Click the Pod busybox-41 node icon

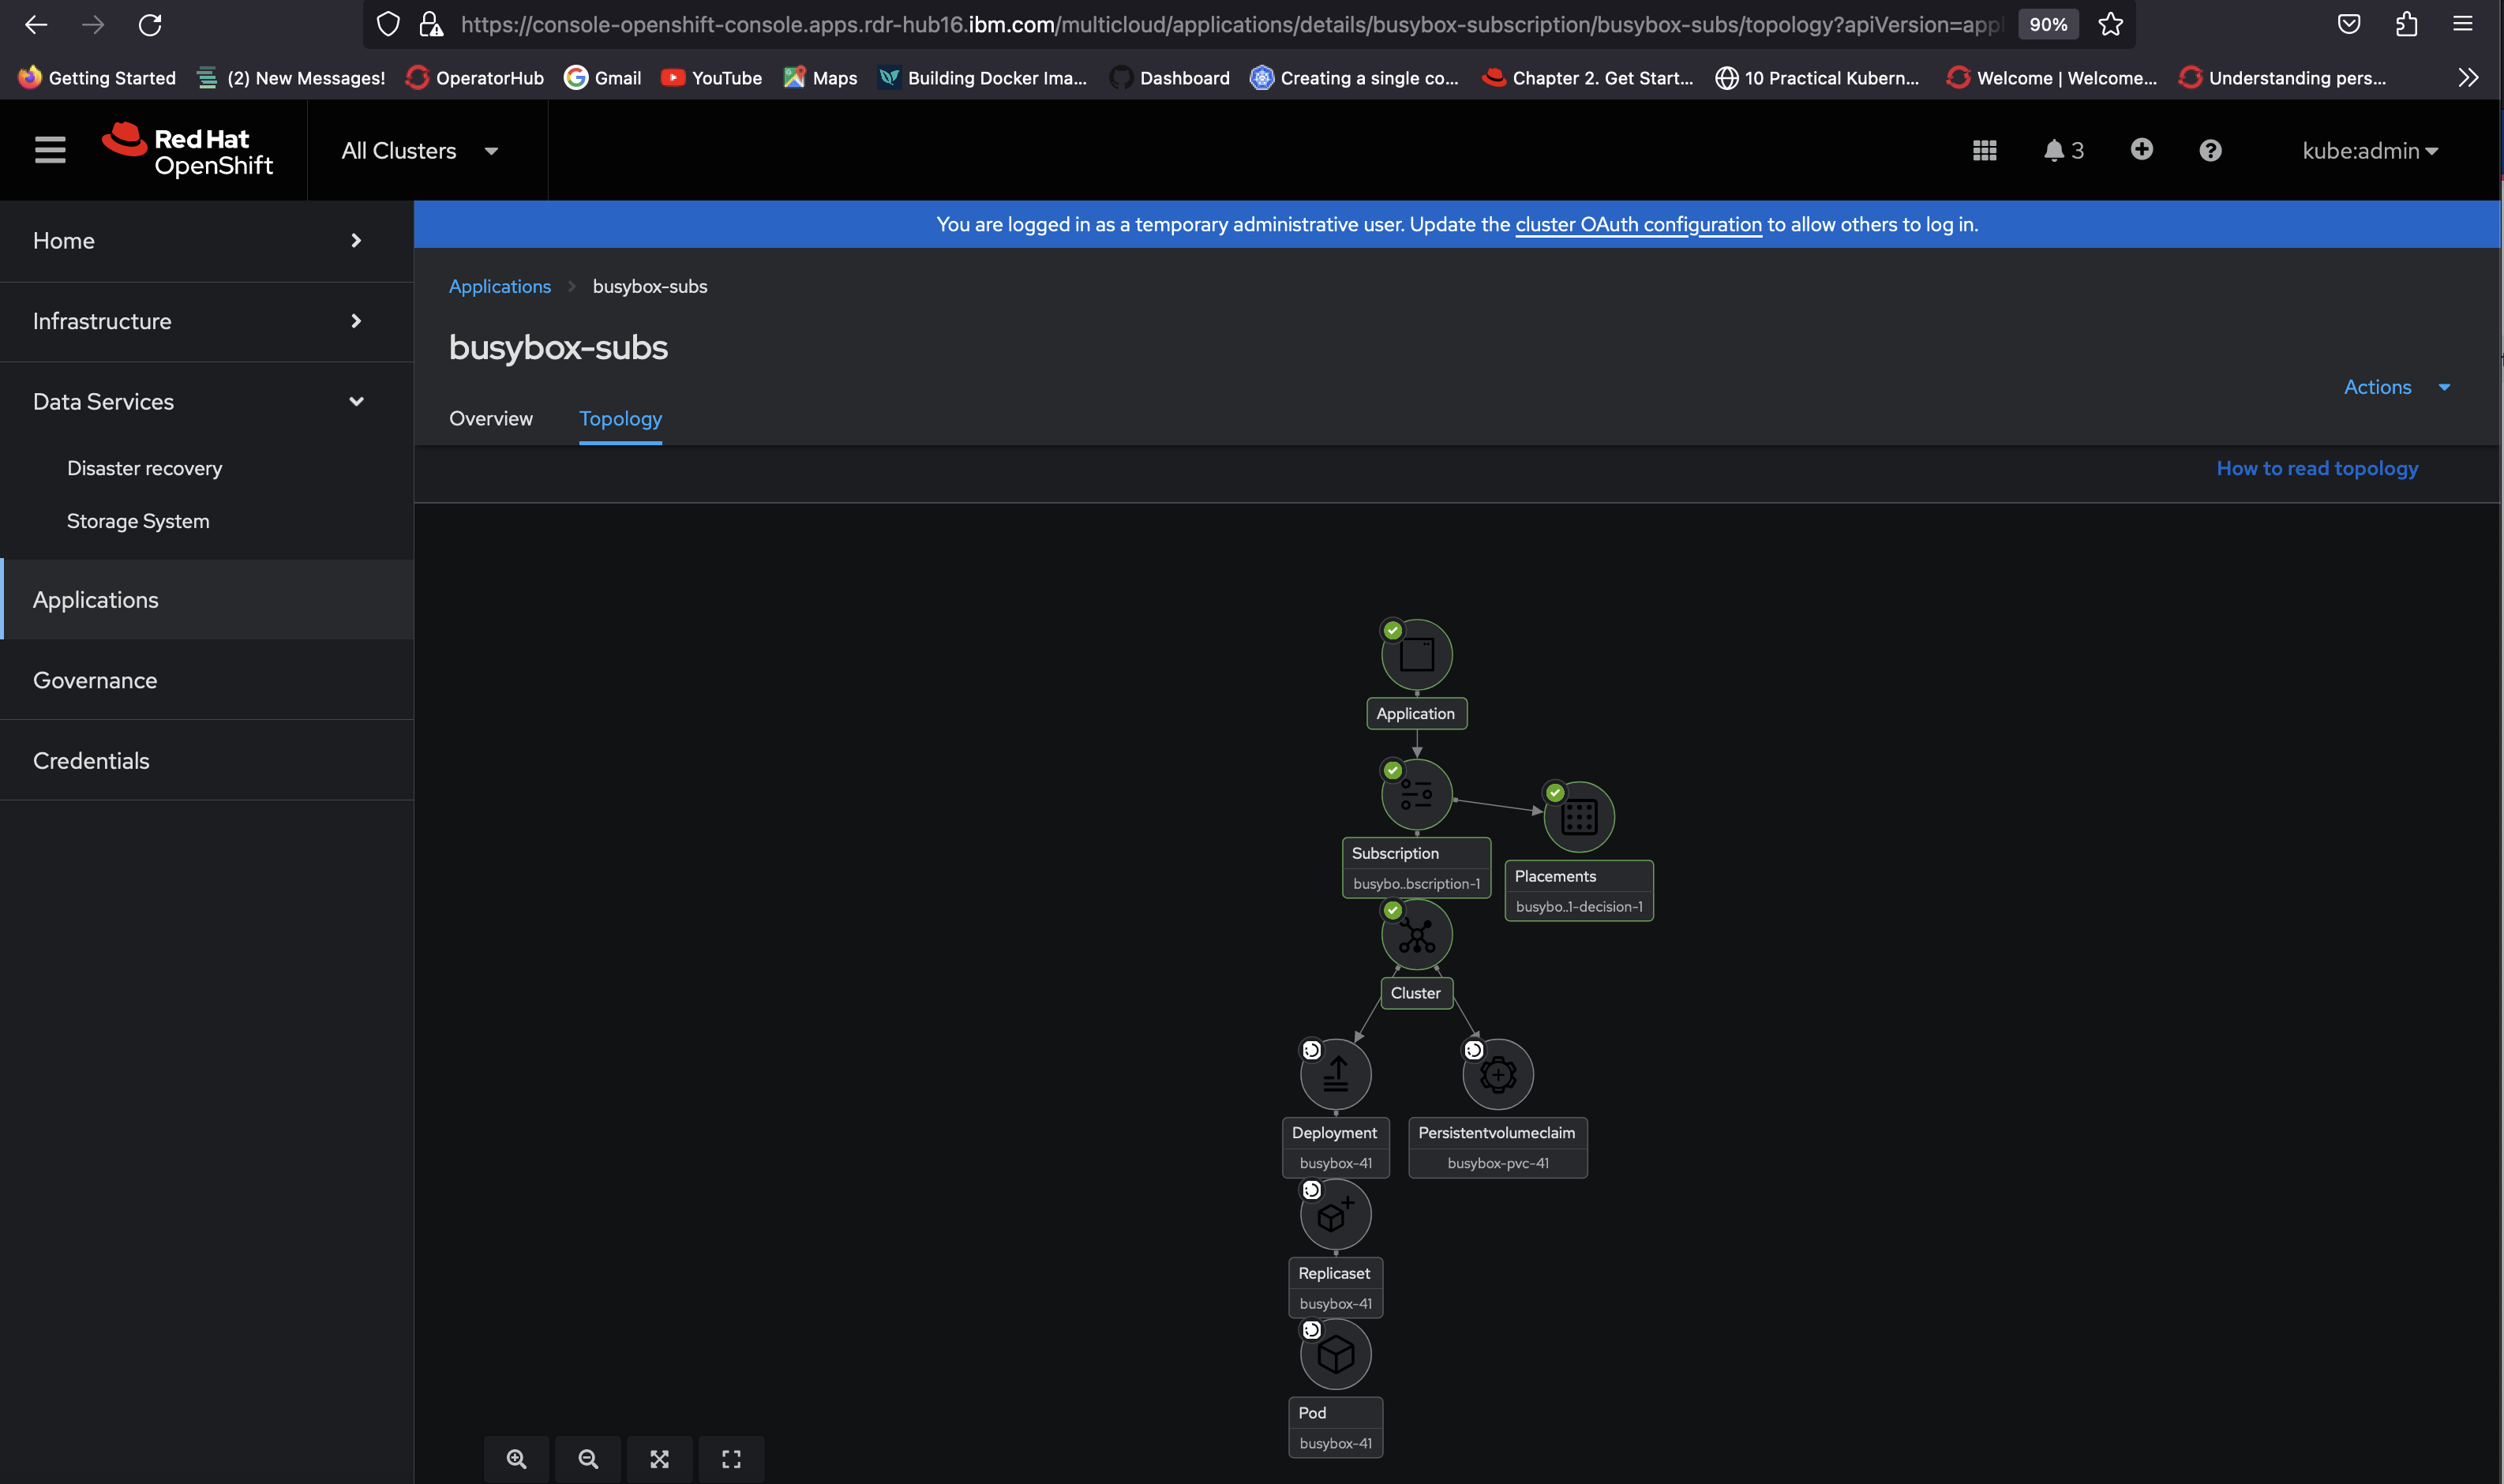tap(1335, 1355)
